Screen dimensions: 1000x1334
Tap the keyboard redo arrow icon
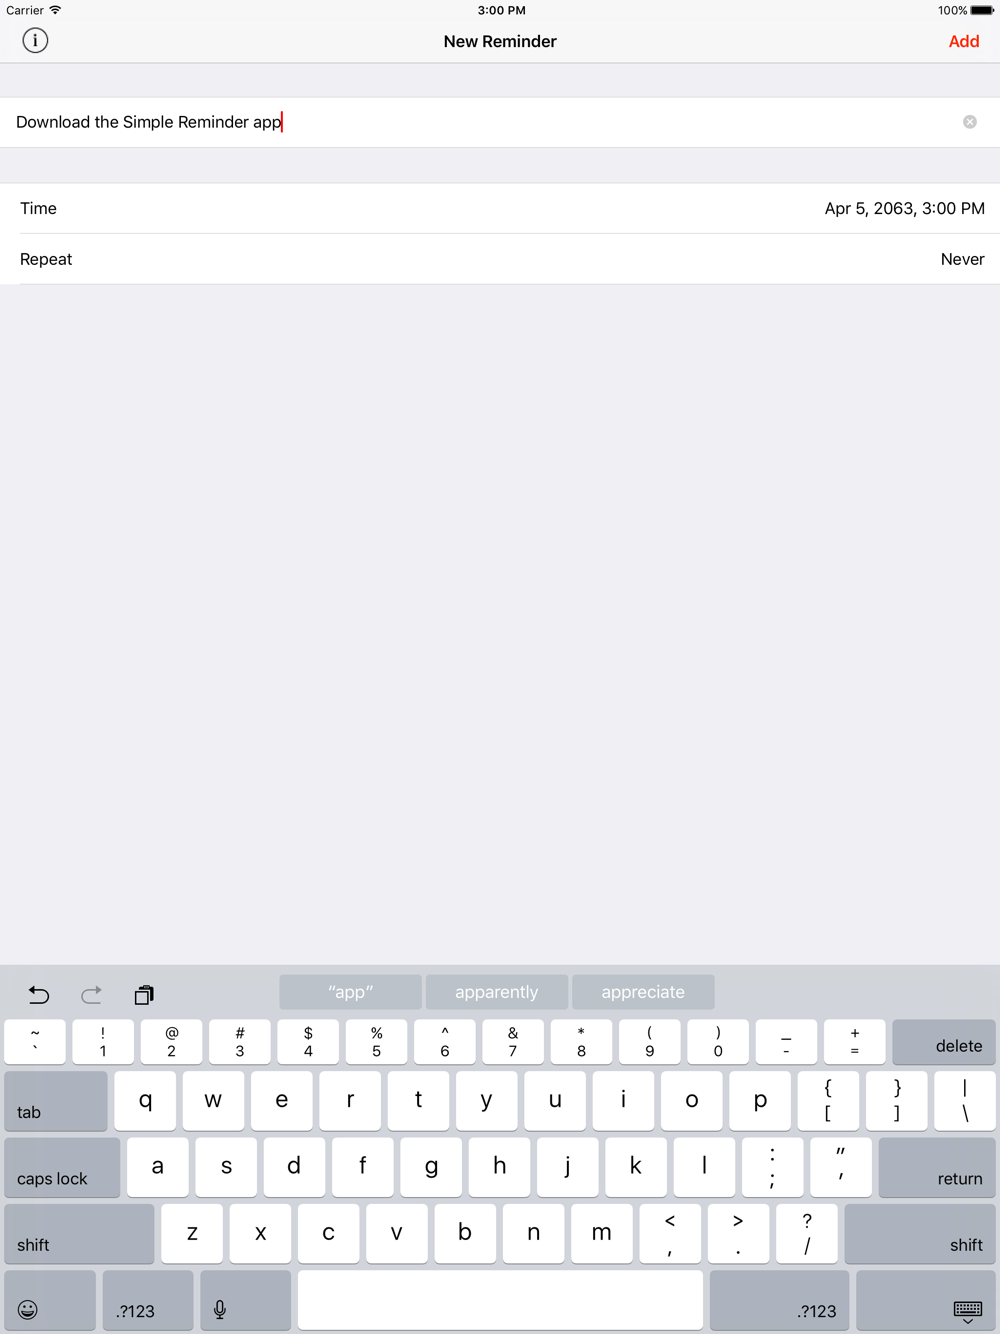(x=91, y=994)
